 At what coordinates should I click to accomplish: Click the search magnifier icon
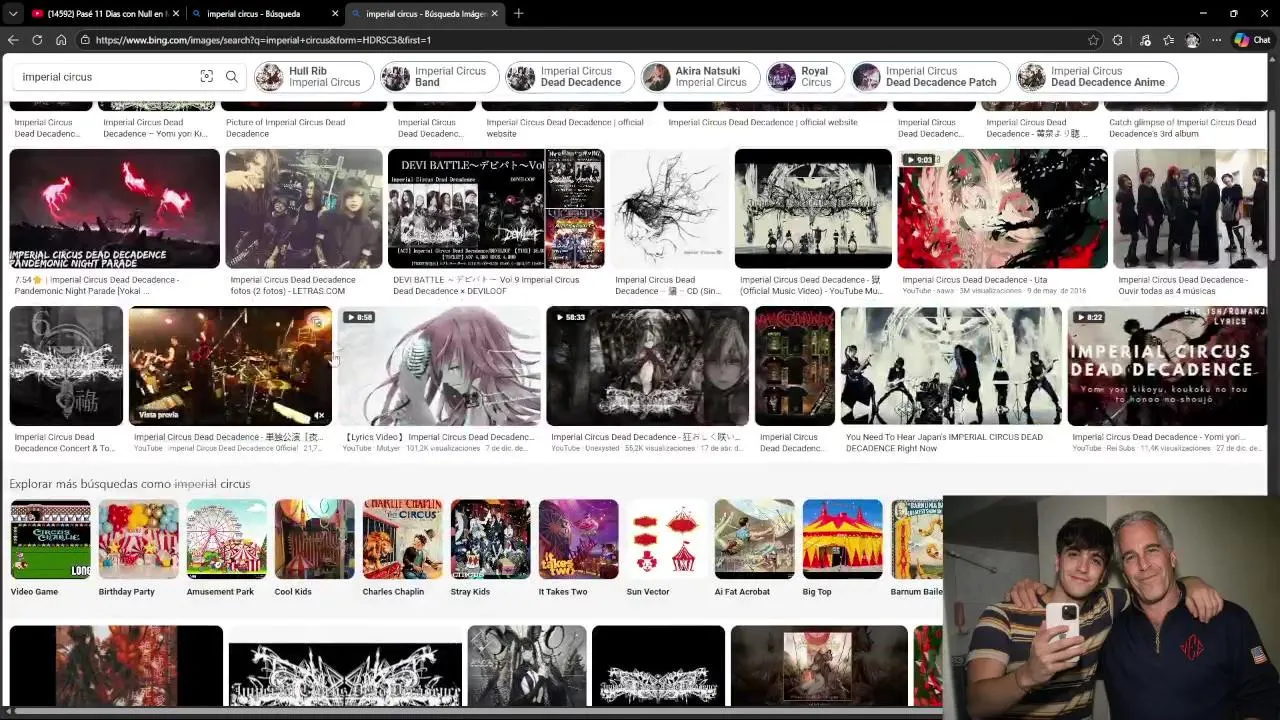[232, 77]
